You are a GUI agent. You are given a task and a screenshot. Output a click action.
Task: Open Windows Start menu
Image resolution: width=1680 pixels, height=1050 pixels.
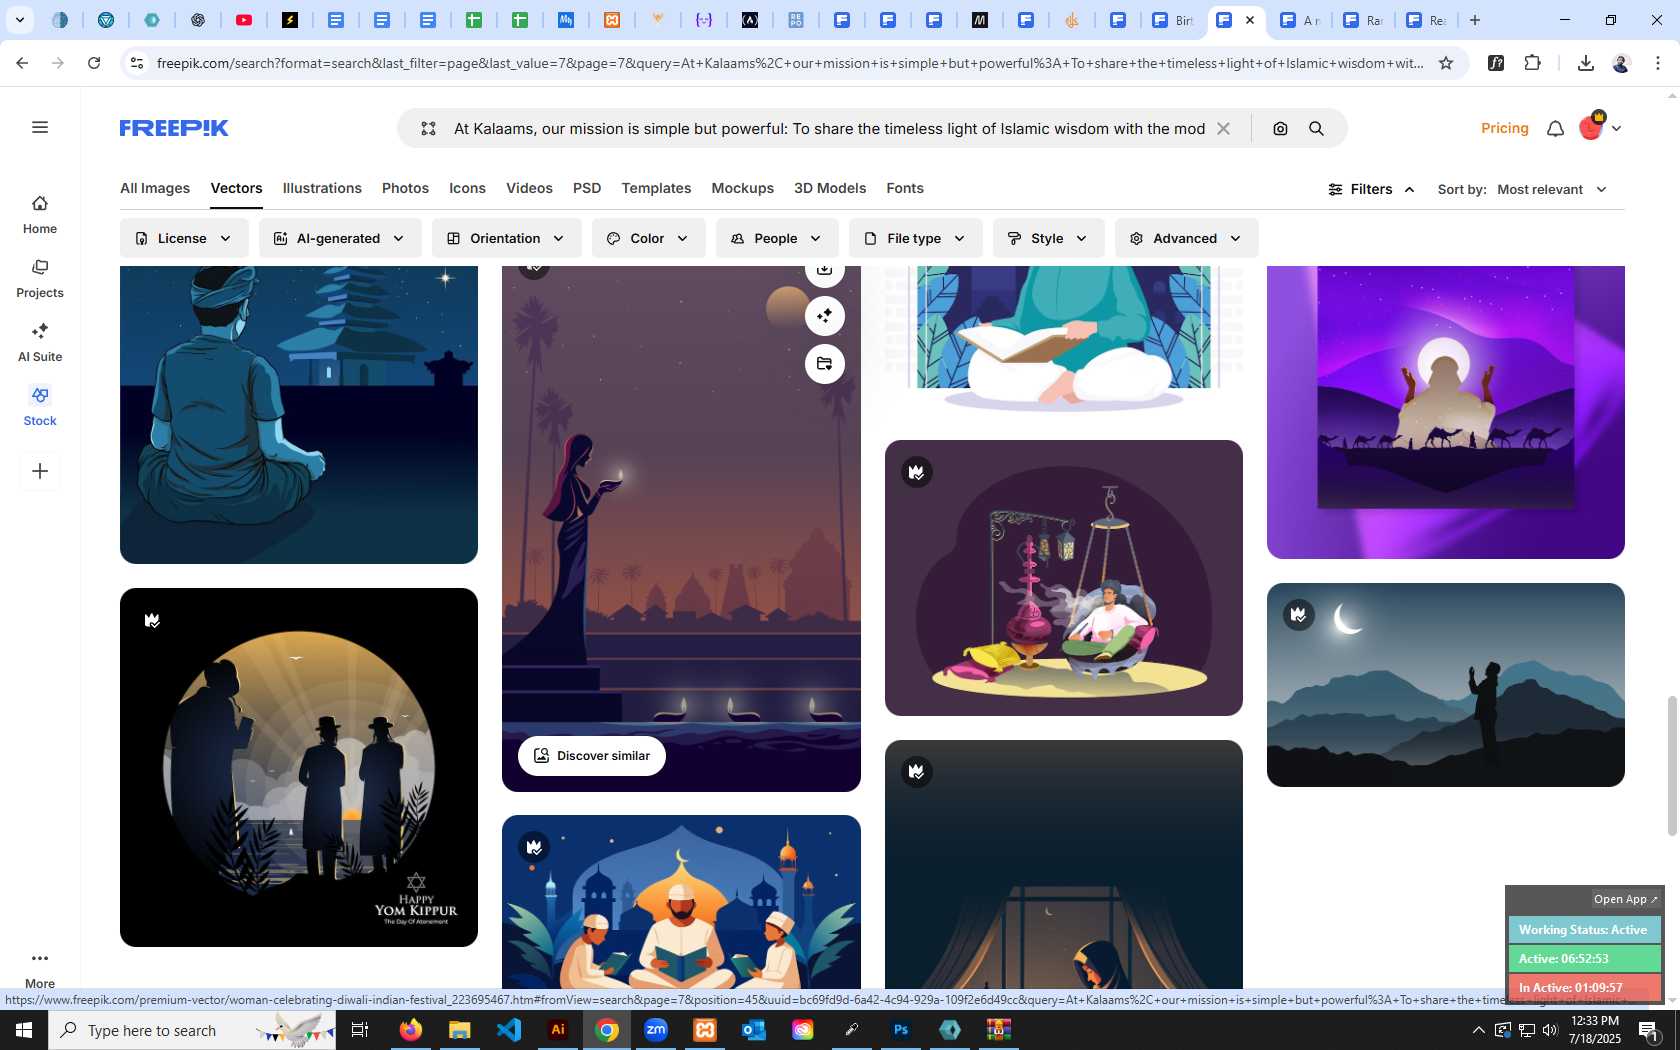click(x=24, y=1030)
